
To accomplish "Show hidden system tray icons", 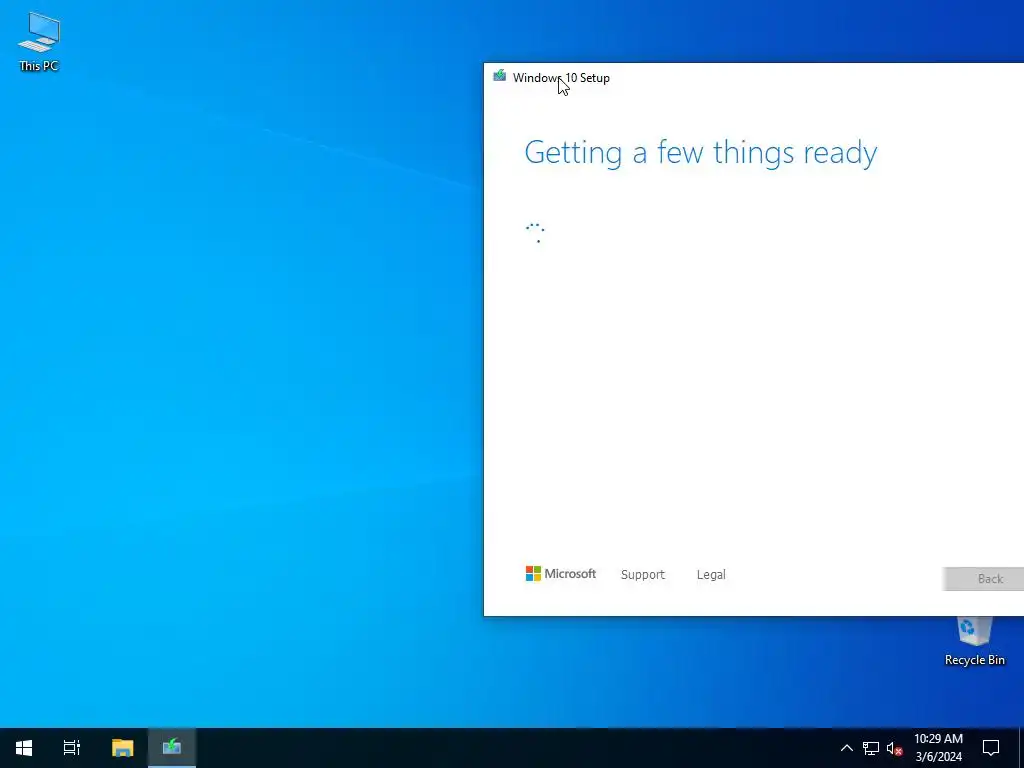I will pyautogui.click(x=846, y=748).
